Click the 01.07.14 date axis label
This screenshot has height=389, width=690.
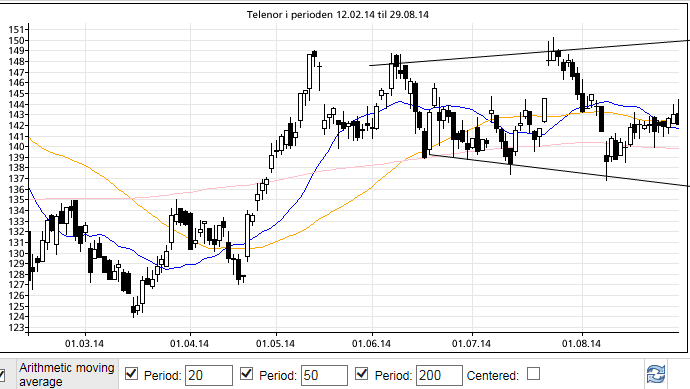[x=471, y=344]
